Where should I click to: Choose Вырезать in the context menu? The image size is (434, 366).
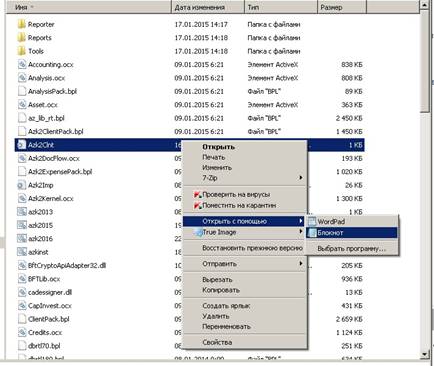click(x=217, y=279)
